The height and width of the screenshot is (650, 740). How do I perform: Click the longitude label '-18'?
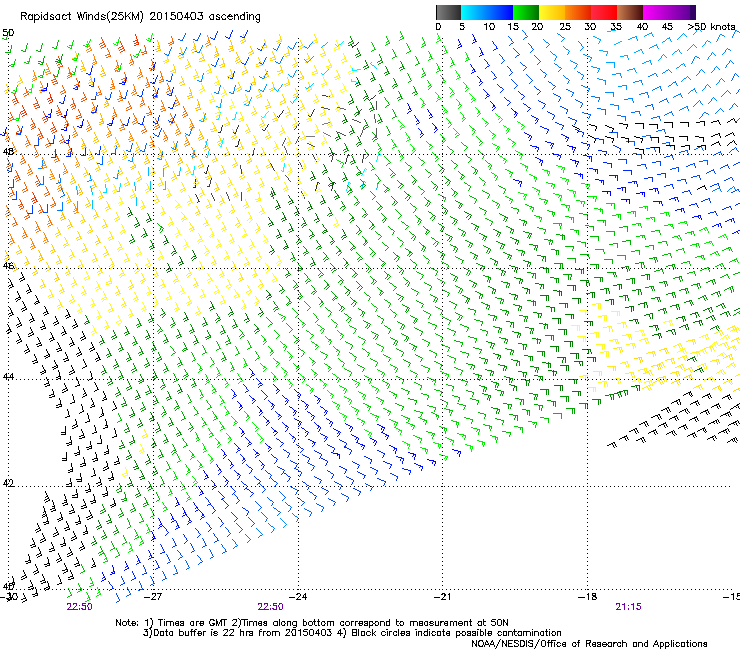[x=587, y=596]
